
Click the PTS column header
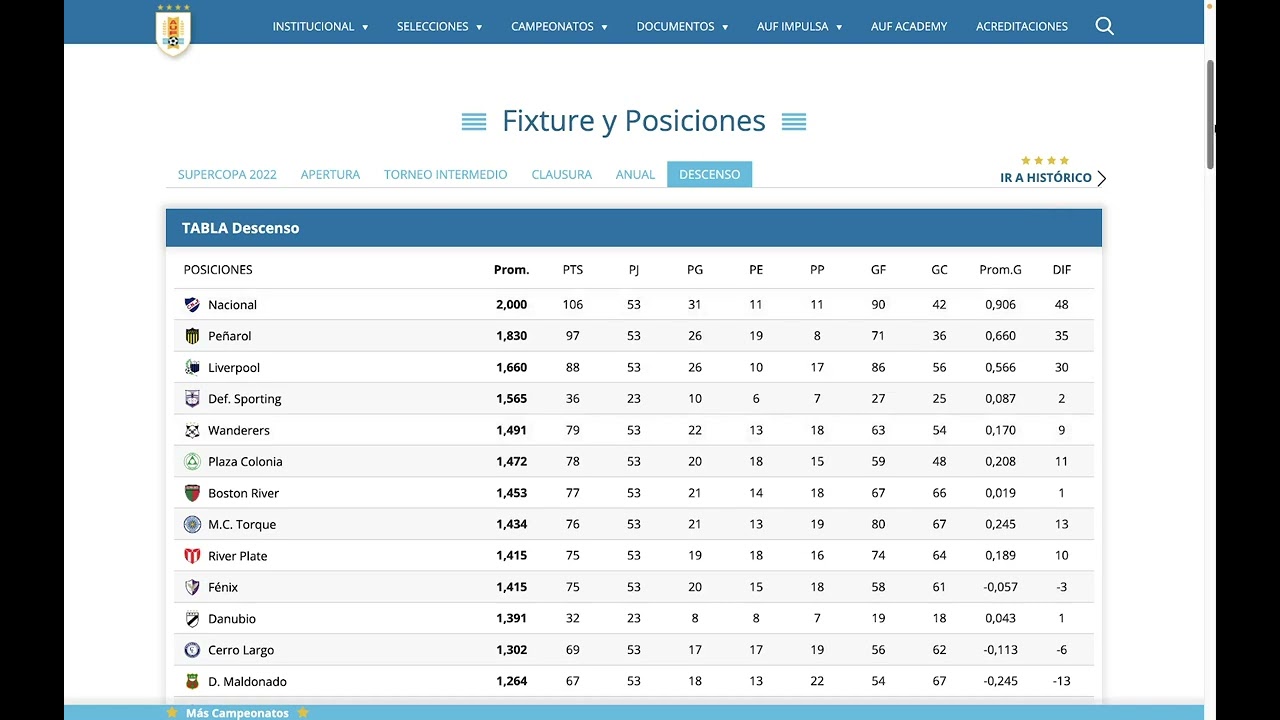[573, 270]
